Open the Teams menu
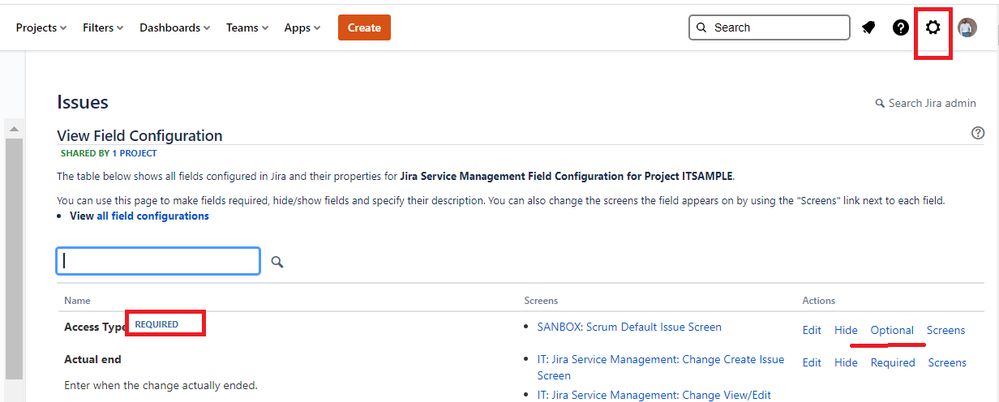This screenshot has height=402, width=999. point(247,28)
